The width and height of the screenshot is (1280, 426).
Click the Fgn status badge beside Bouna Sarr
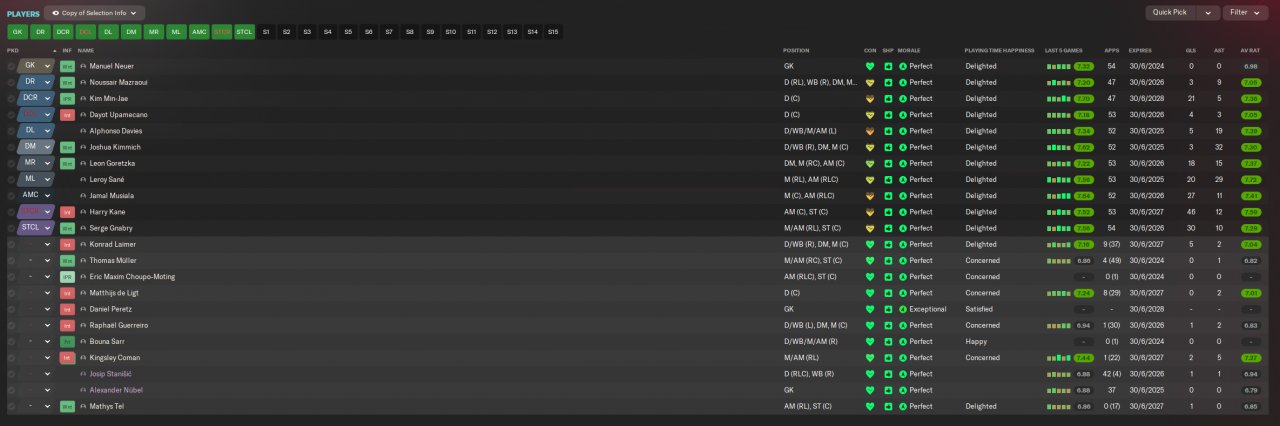coord(67,341)
